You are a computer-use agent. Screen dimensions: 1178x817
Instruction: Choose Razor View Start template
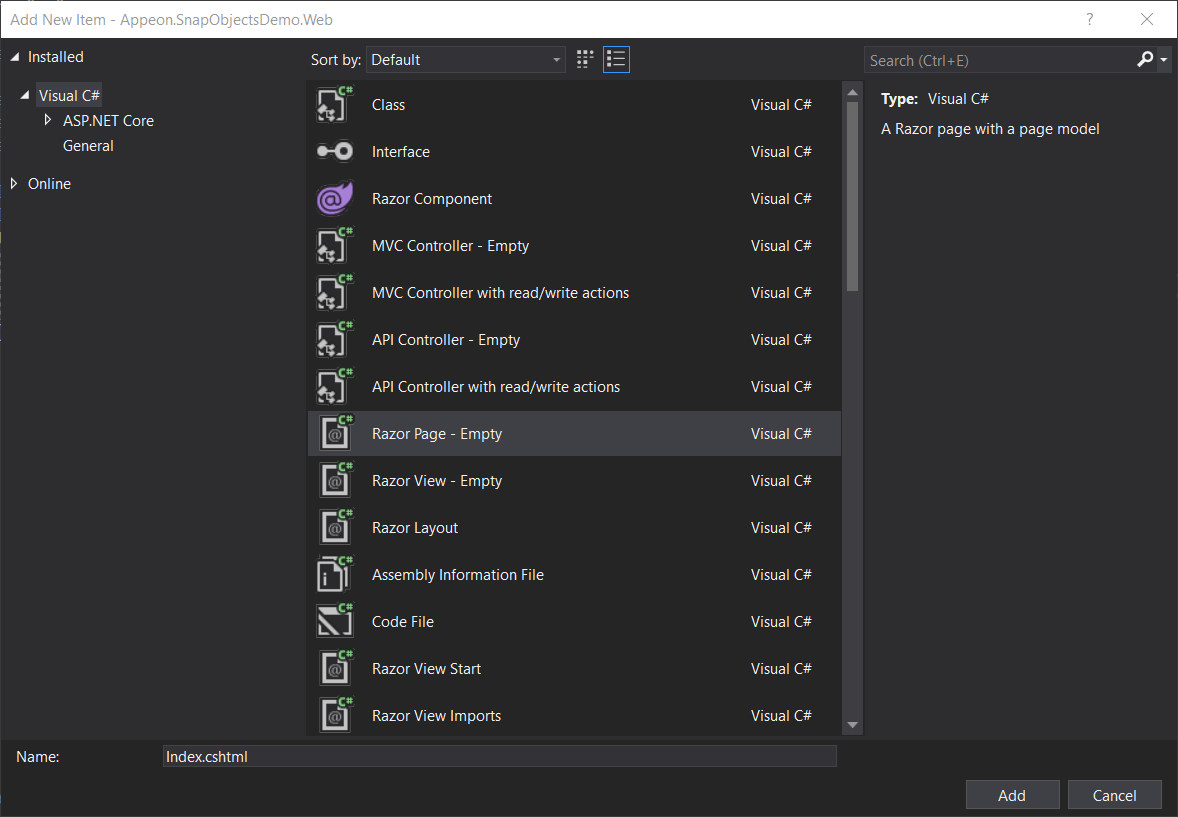click(x=426, y=669)
